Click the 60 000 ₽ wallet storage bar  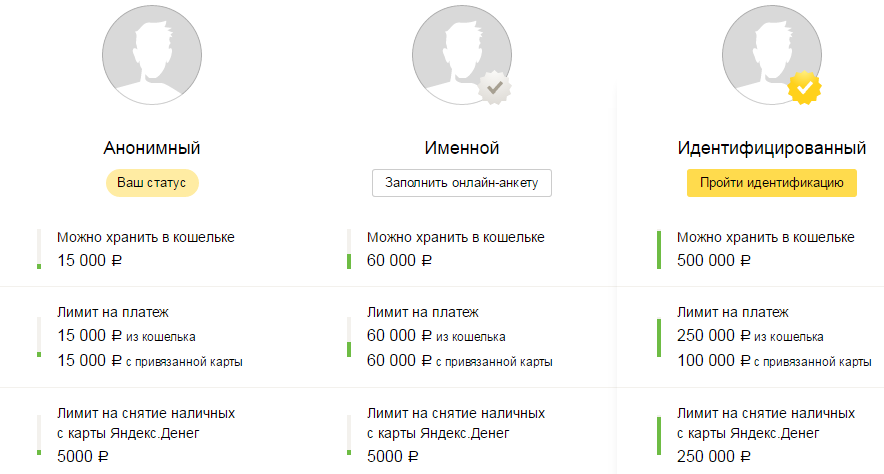click(349, 249)
